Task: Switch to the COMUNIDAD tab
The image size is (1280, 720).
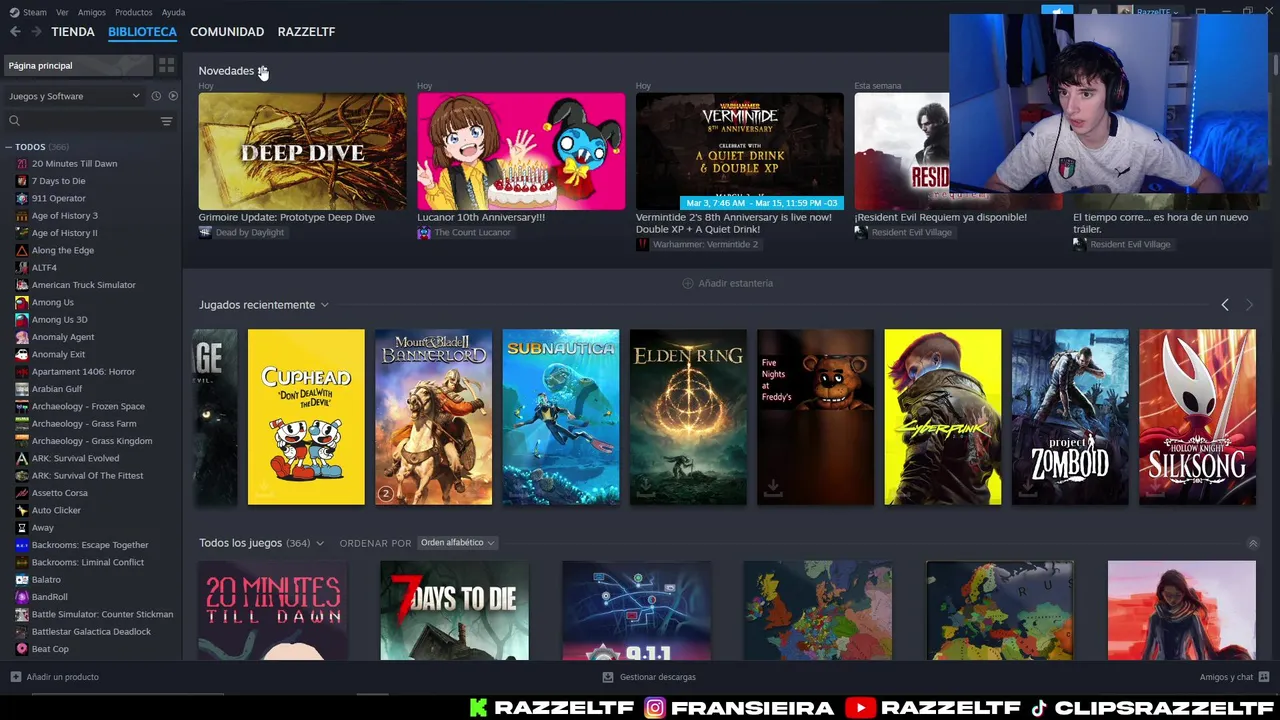Action: coord(227,32)
